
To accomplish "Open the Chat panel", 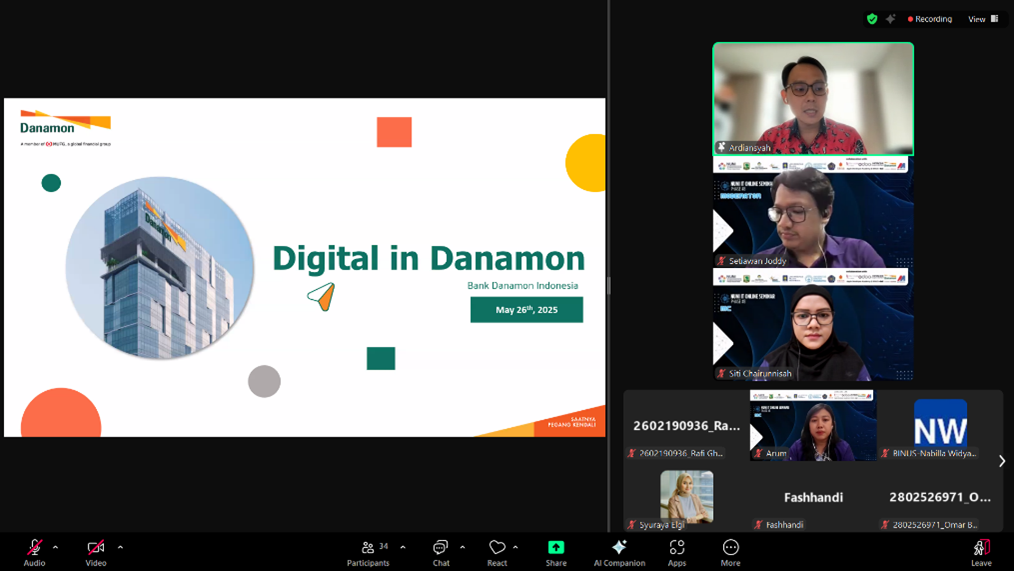I will pos(441,553).
